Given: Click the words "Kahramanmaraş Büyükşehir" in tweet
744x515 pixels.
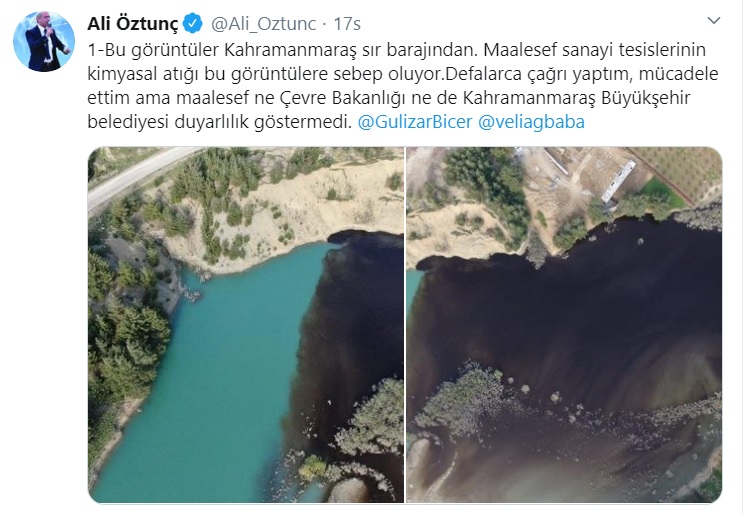Looking at the screenshot, I should click(576, 98).
